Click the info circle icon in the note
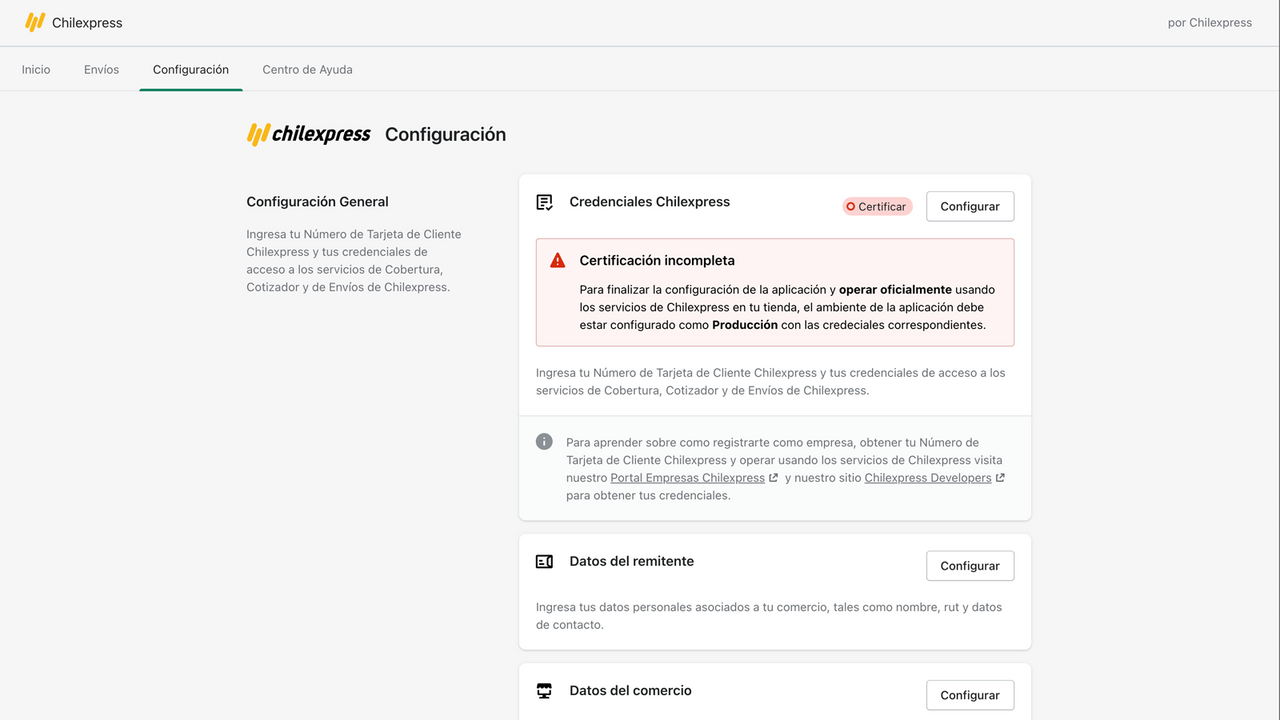 [x=545, y=441]
